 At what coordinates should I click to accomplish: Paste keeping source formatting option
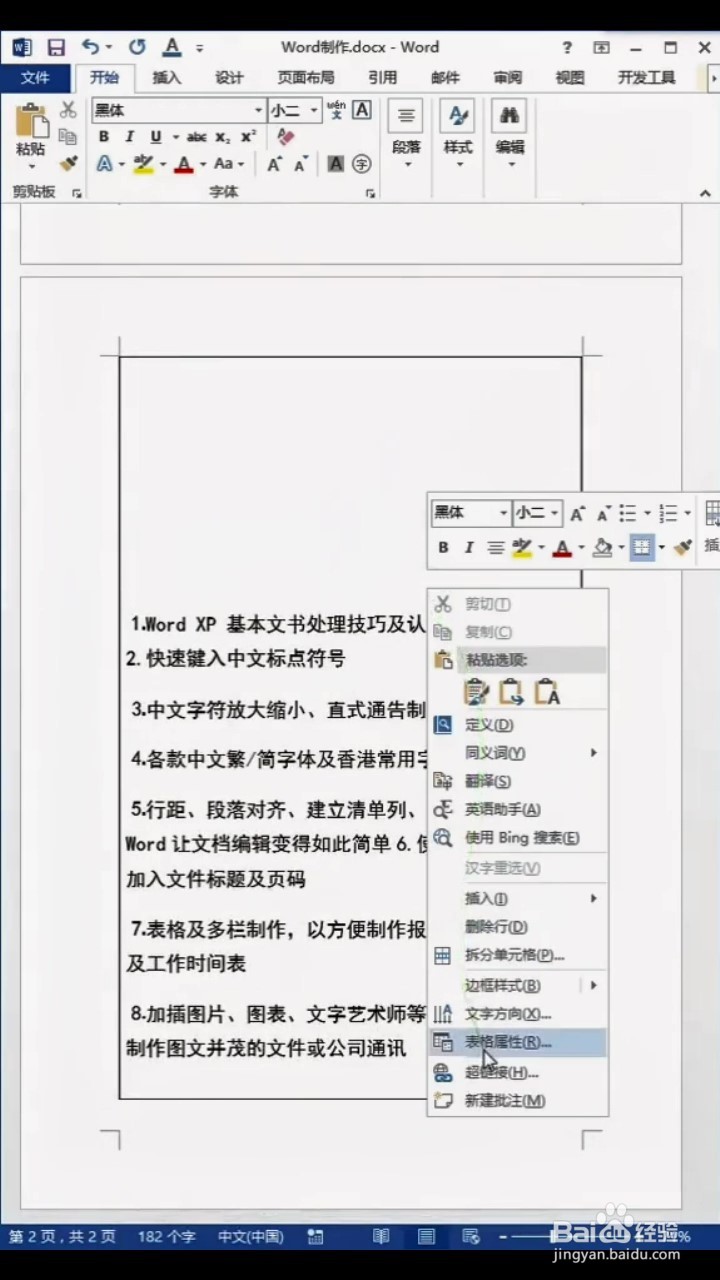pyautogui.click(x=477, y=691)
